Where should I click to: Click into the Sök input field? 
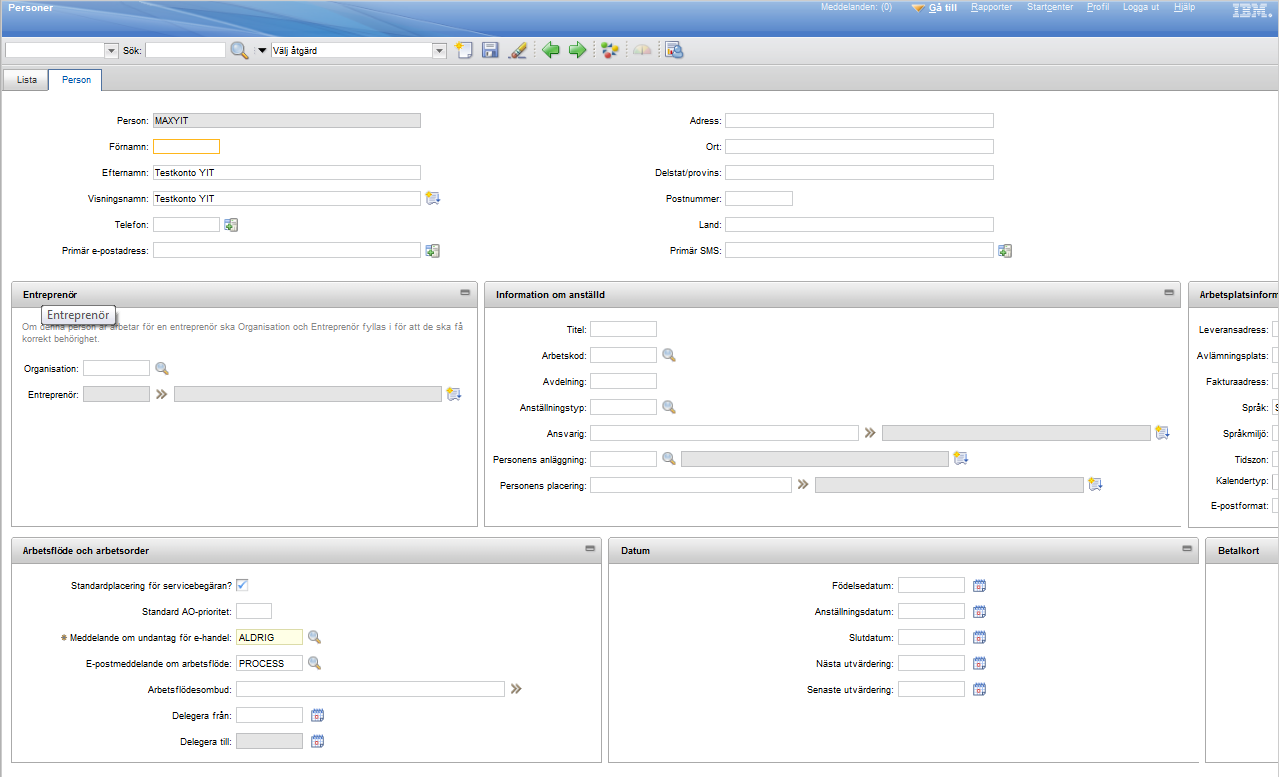click(186, 50)
